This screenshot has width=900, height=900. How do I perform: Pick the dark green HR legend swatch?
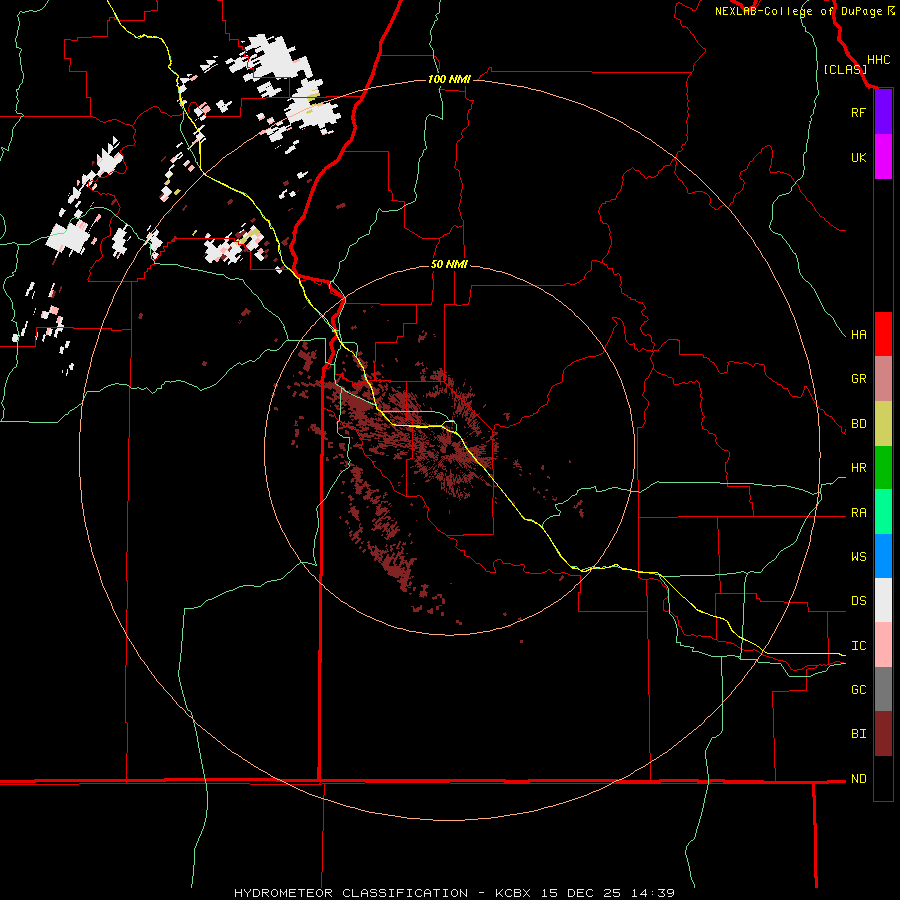tap(883, 468)
